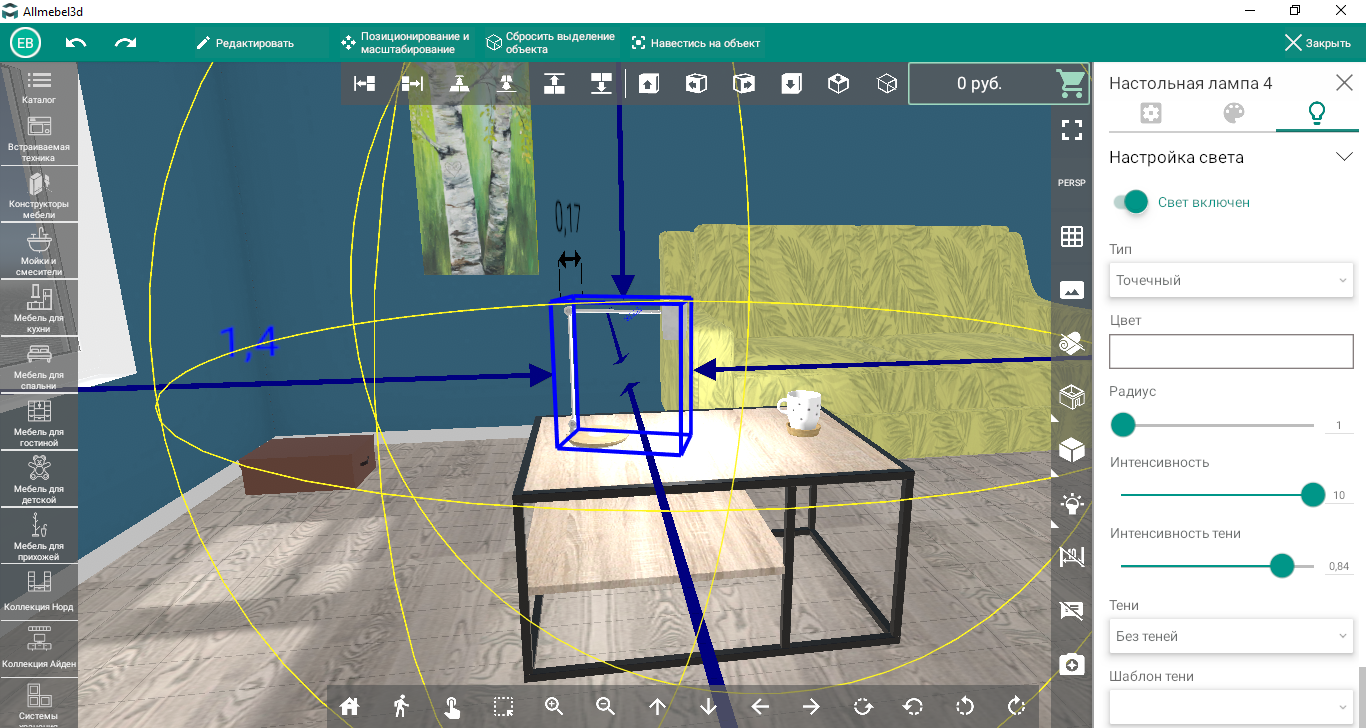This screenshot has height=728, width=1366.
Task: Click the cube front view icon
Action: [649, 84]
